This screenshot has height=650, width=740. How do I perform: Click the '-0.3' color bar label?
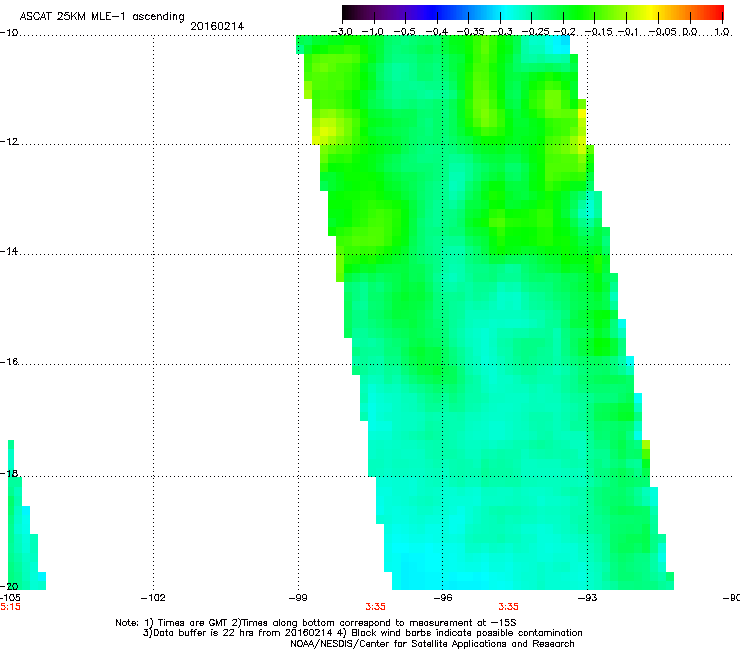[x=502, y=32]
